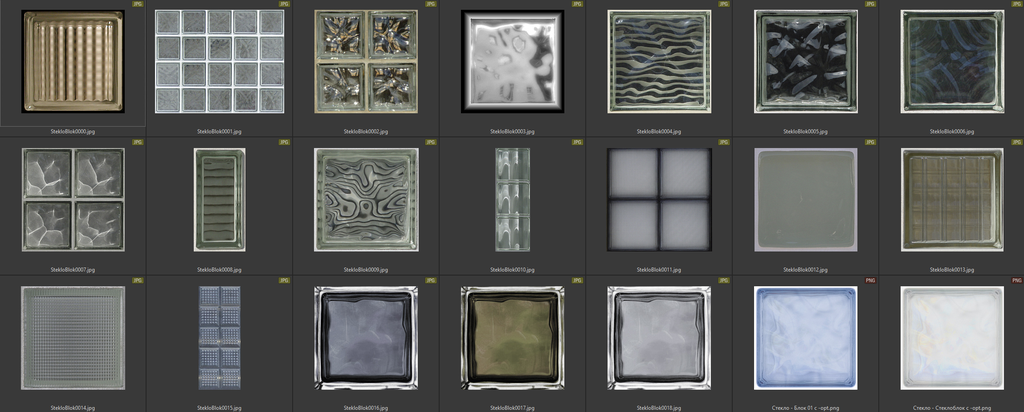
Task: Choose the wavy SteklоBlok0004.jpg thumbnail
Action: tap(659, 62)
